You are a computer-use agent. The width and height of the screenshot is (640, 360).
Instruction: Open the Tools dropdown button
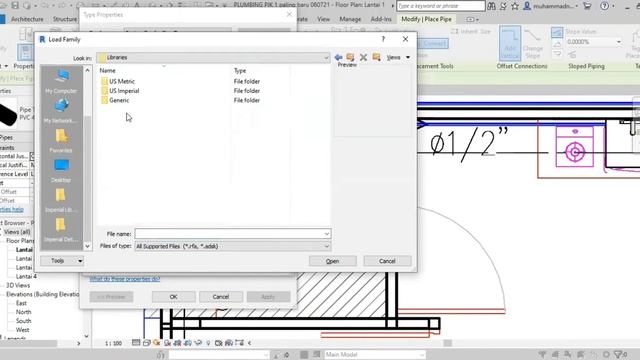point(62,260)
